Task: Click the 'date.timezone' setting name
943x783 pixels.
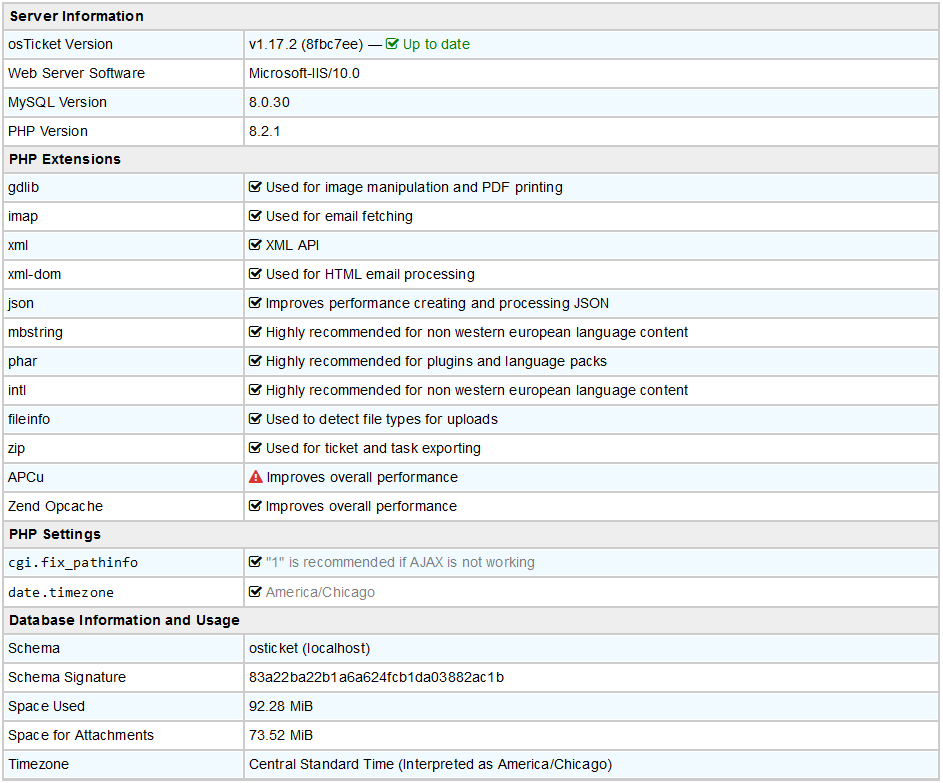Action: click(61, 592)
